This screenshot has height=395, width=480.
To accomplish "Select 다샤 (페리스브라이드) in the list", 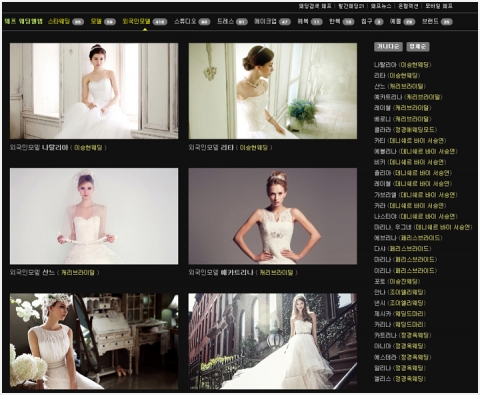I will (403, 249).
